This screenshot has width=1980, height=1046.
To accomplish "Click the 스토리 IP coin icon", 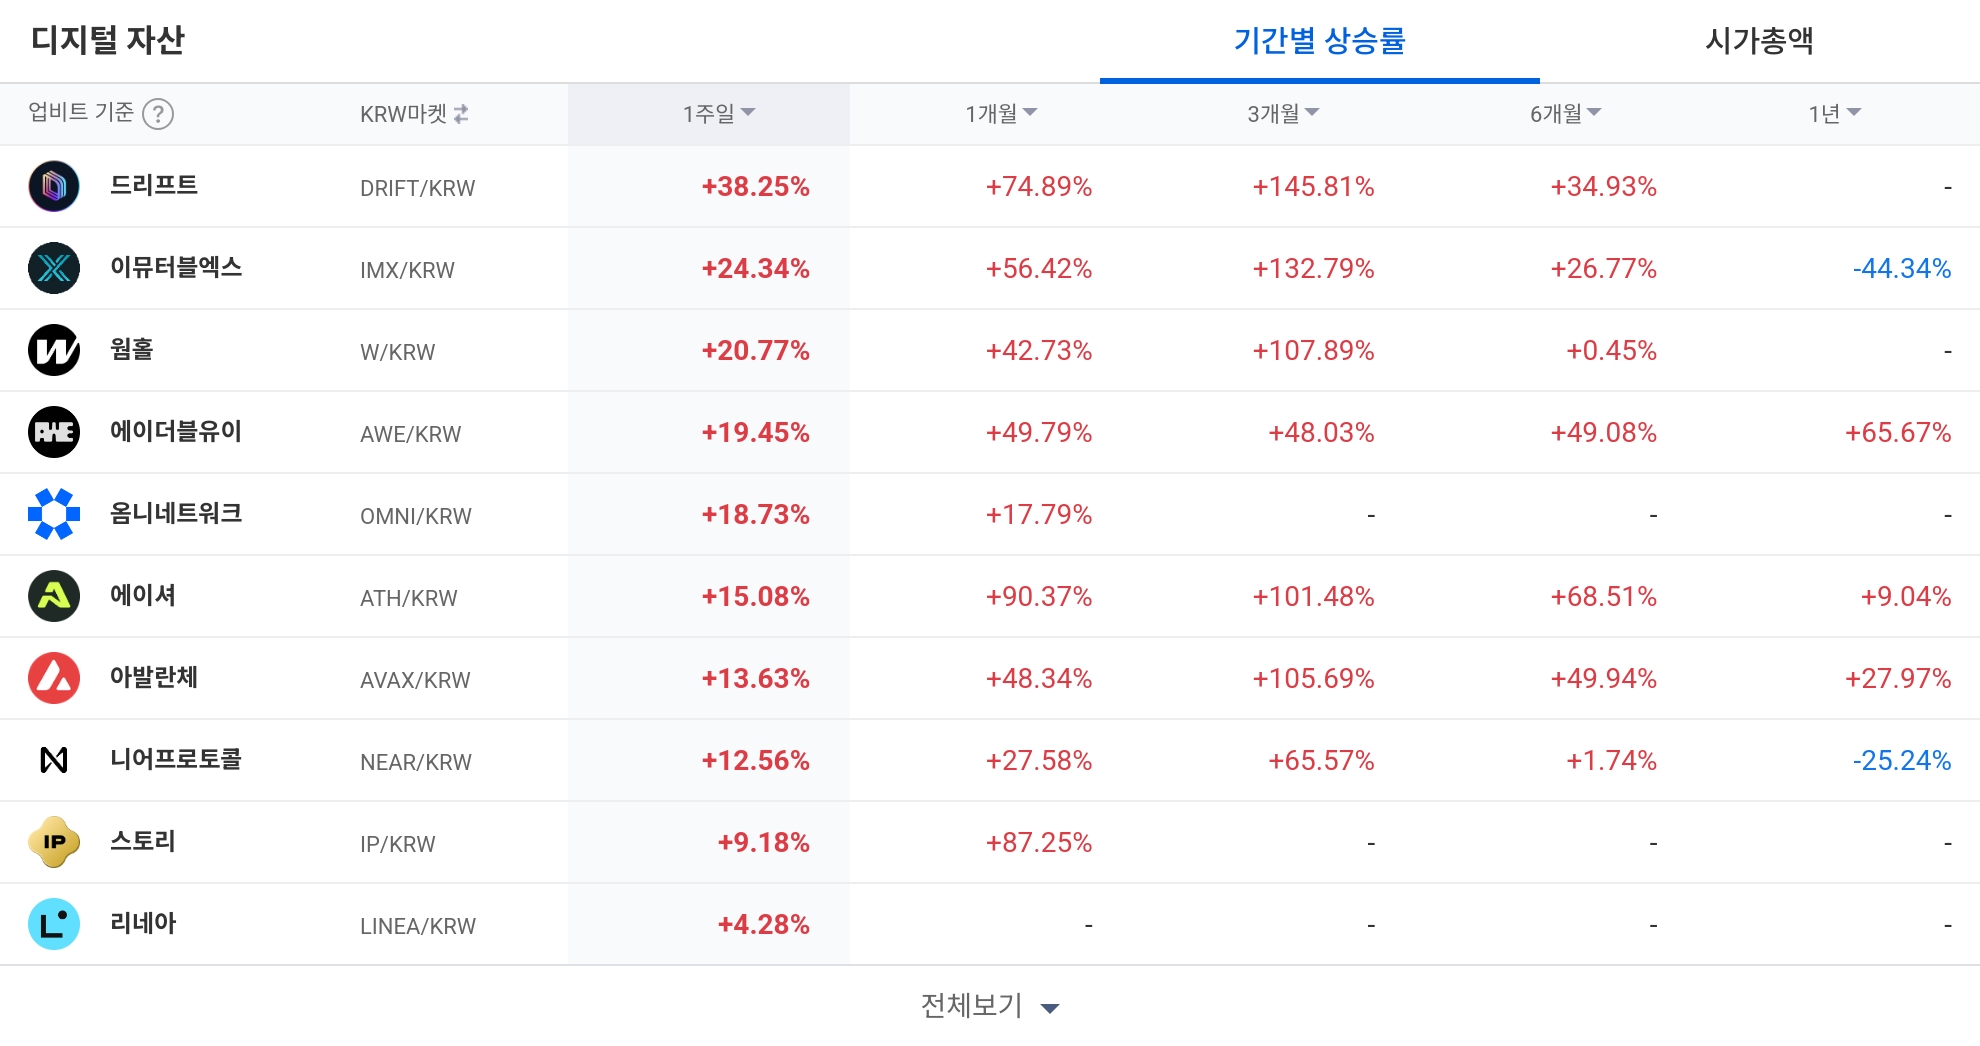I will click(x=54, y=842).
